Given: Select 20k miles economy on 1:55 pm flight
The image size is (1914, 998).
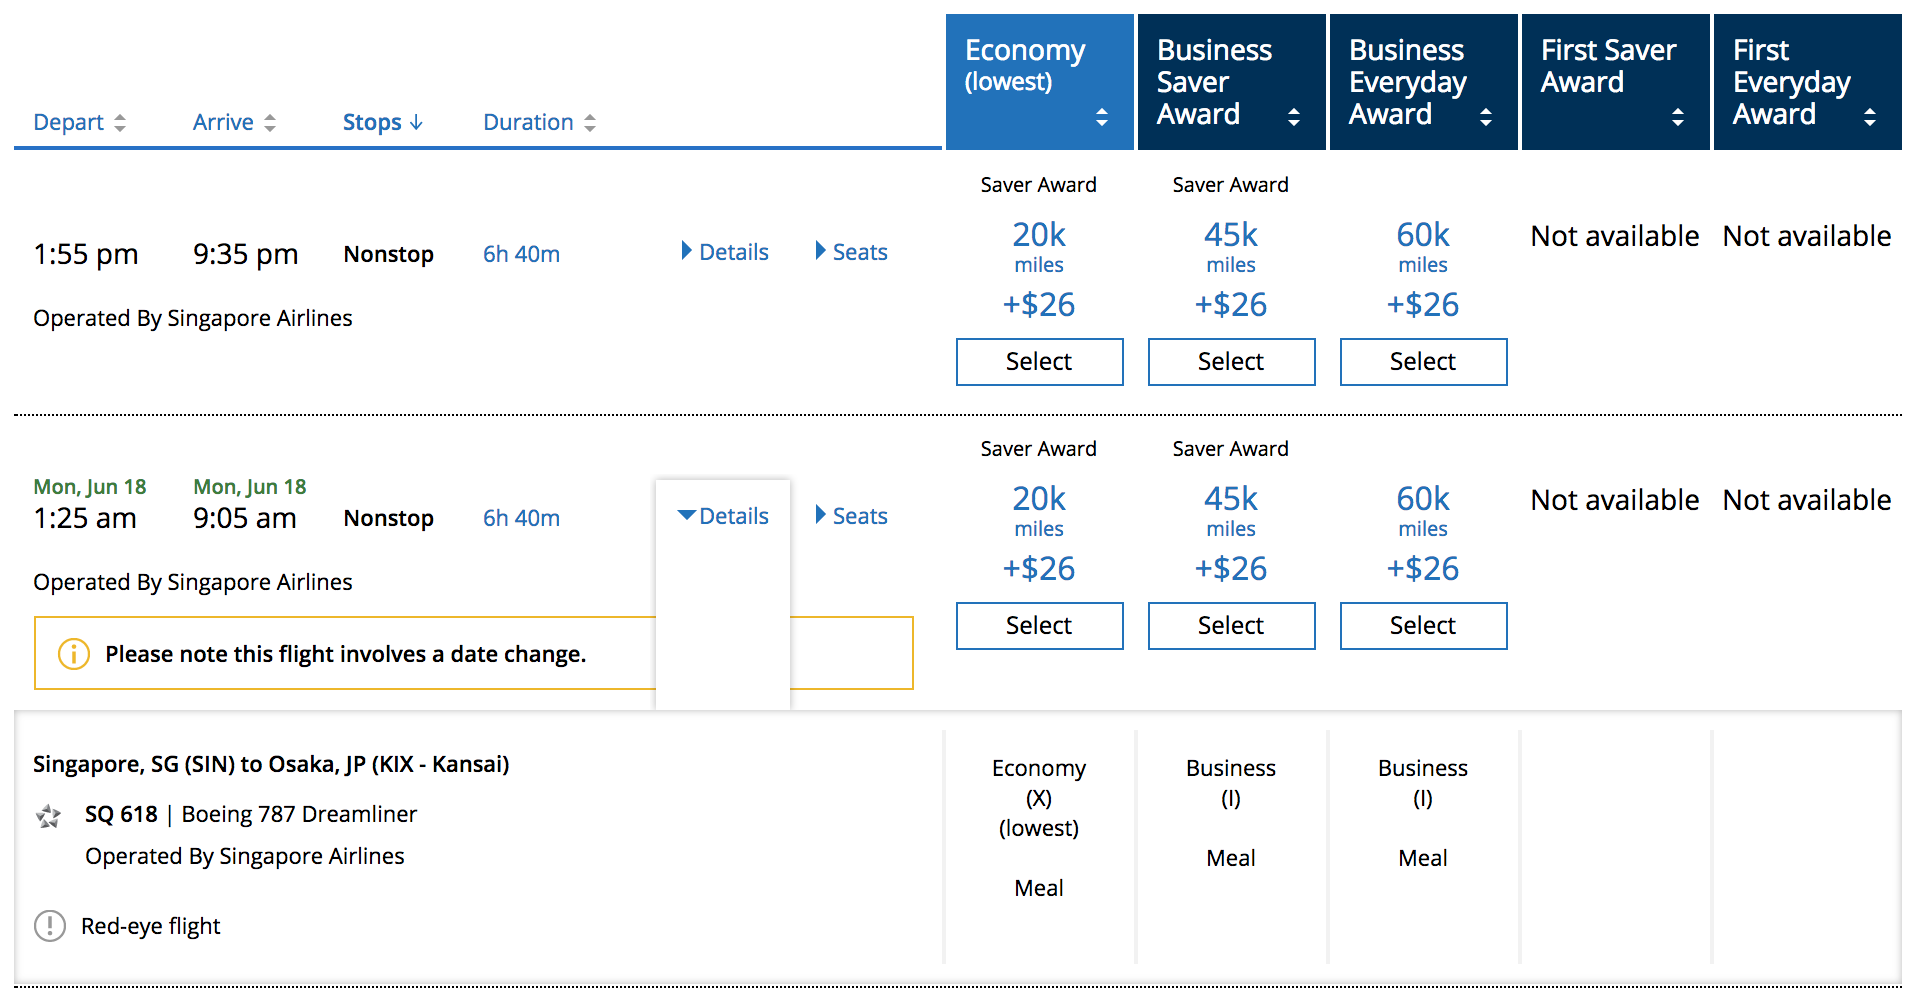Looking at the screenshot, I should click(x=1039, y=362).
